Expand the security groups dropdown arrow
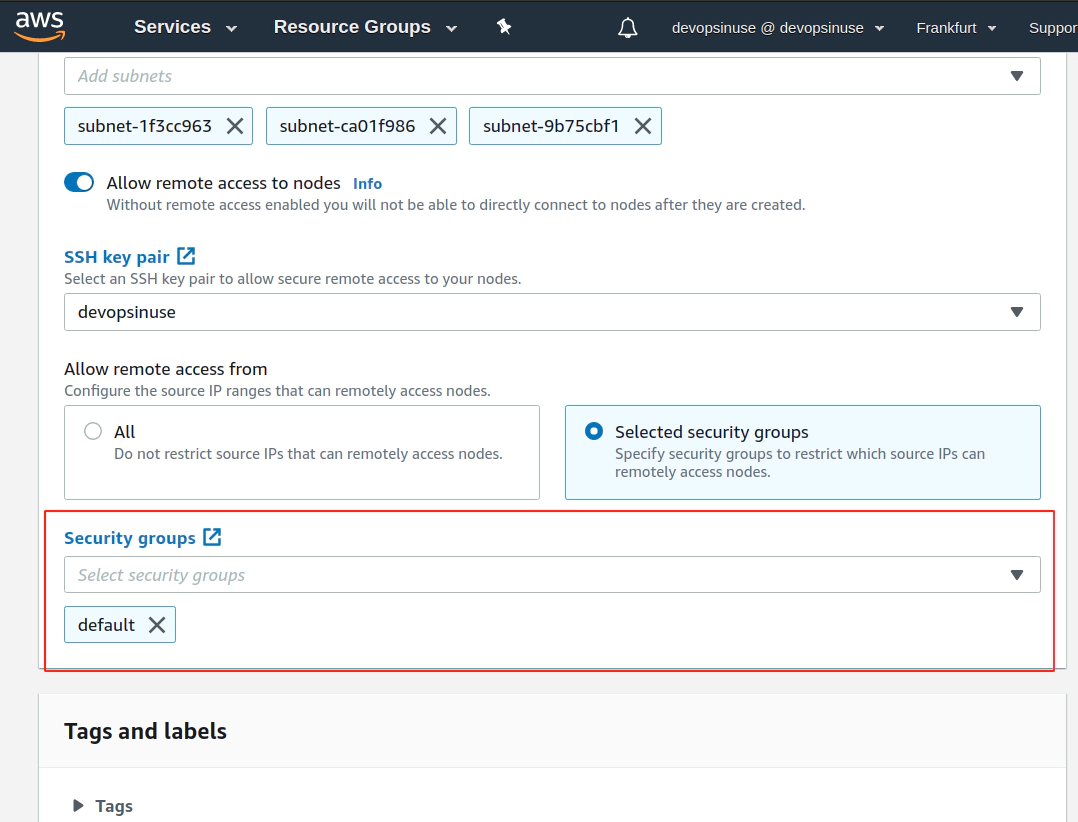This screenshot has width=1078, height=822. (1017, 575)
